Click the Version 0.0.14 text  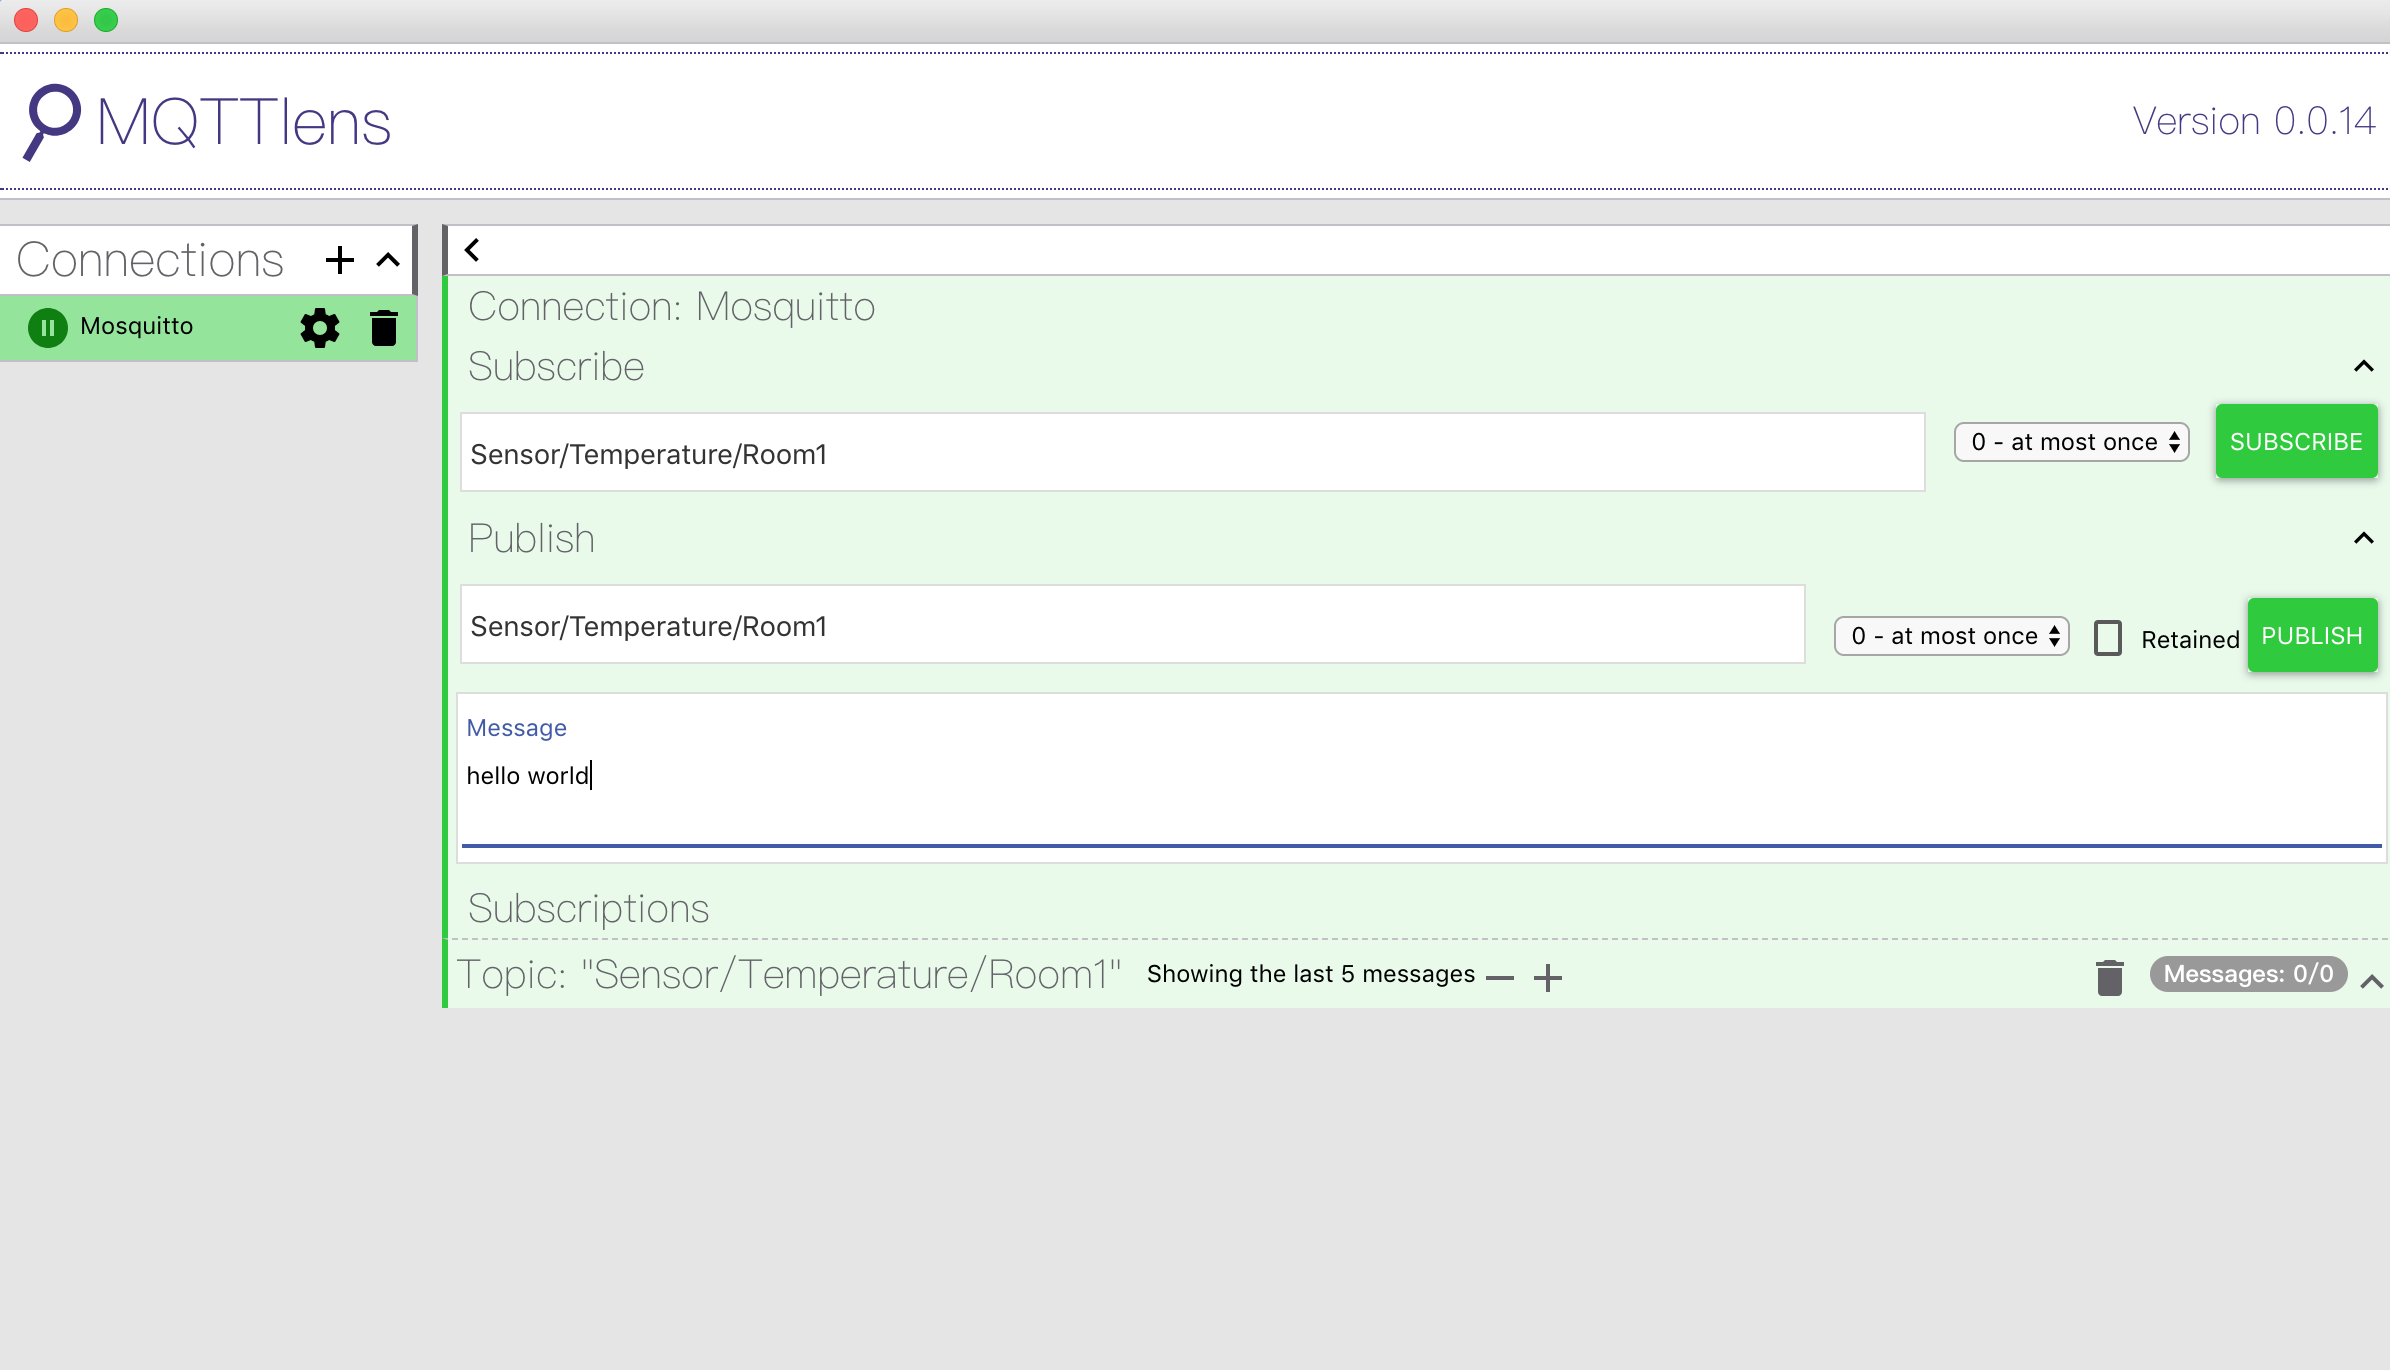coord(2253,121)
